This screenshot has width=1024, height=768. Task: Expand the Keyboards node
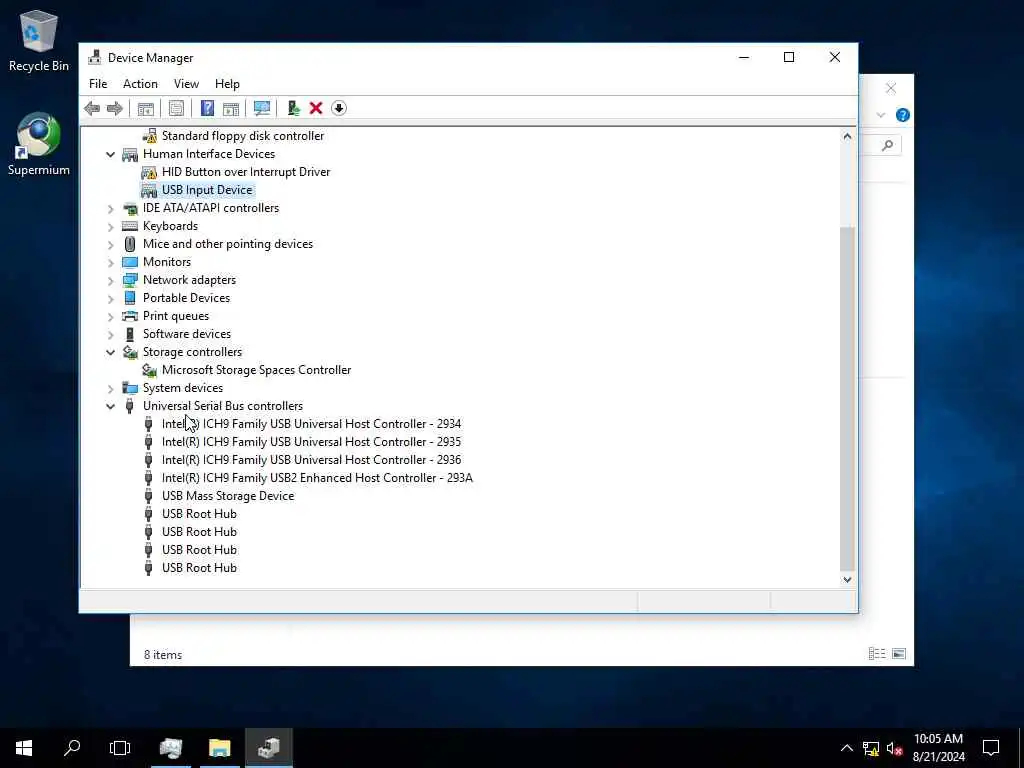click(110, 227)
